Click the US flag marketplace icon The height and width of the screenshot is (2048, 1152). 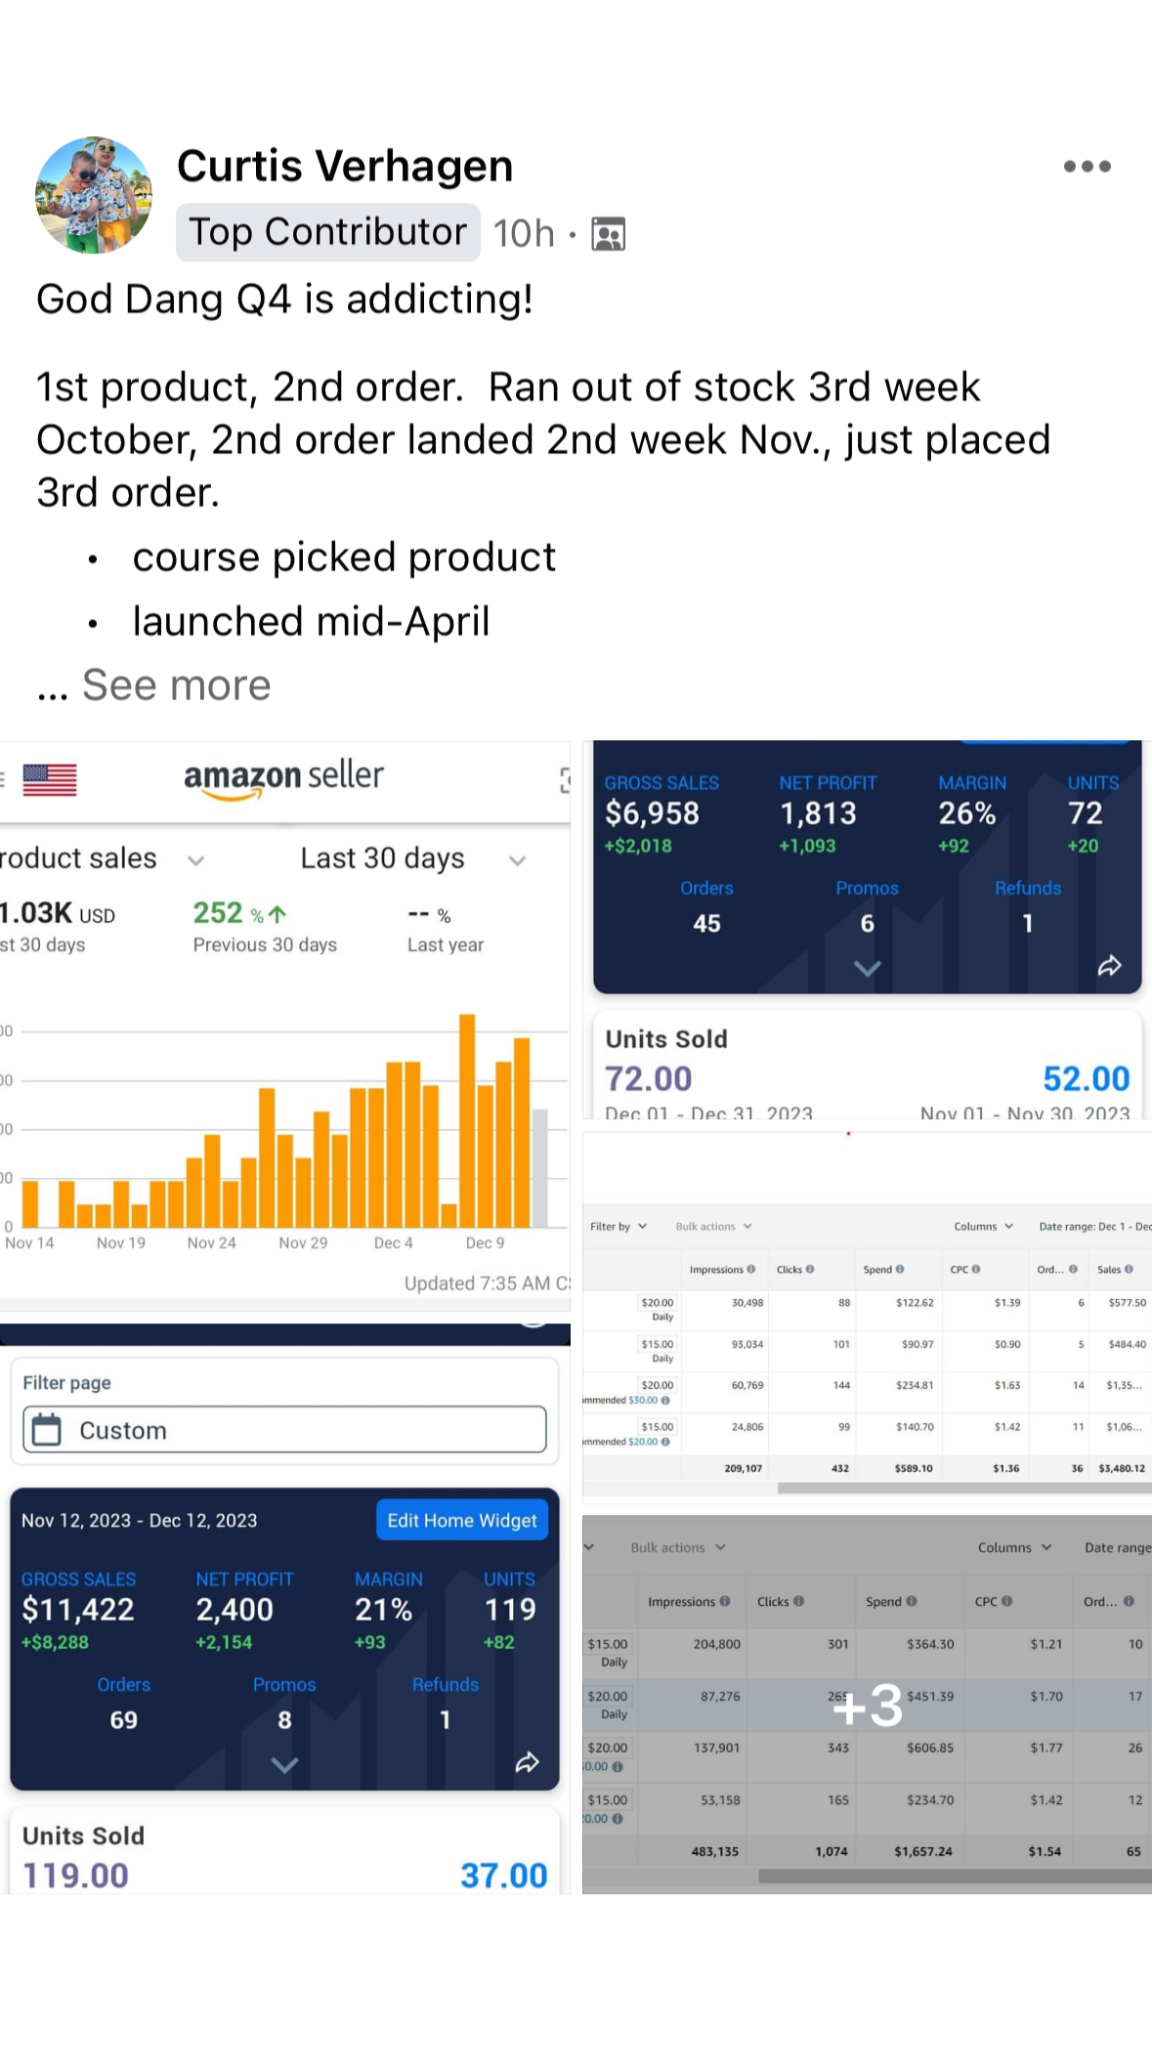pos(50,779)
